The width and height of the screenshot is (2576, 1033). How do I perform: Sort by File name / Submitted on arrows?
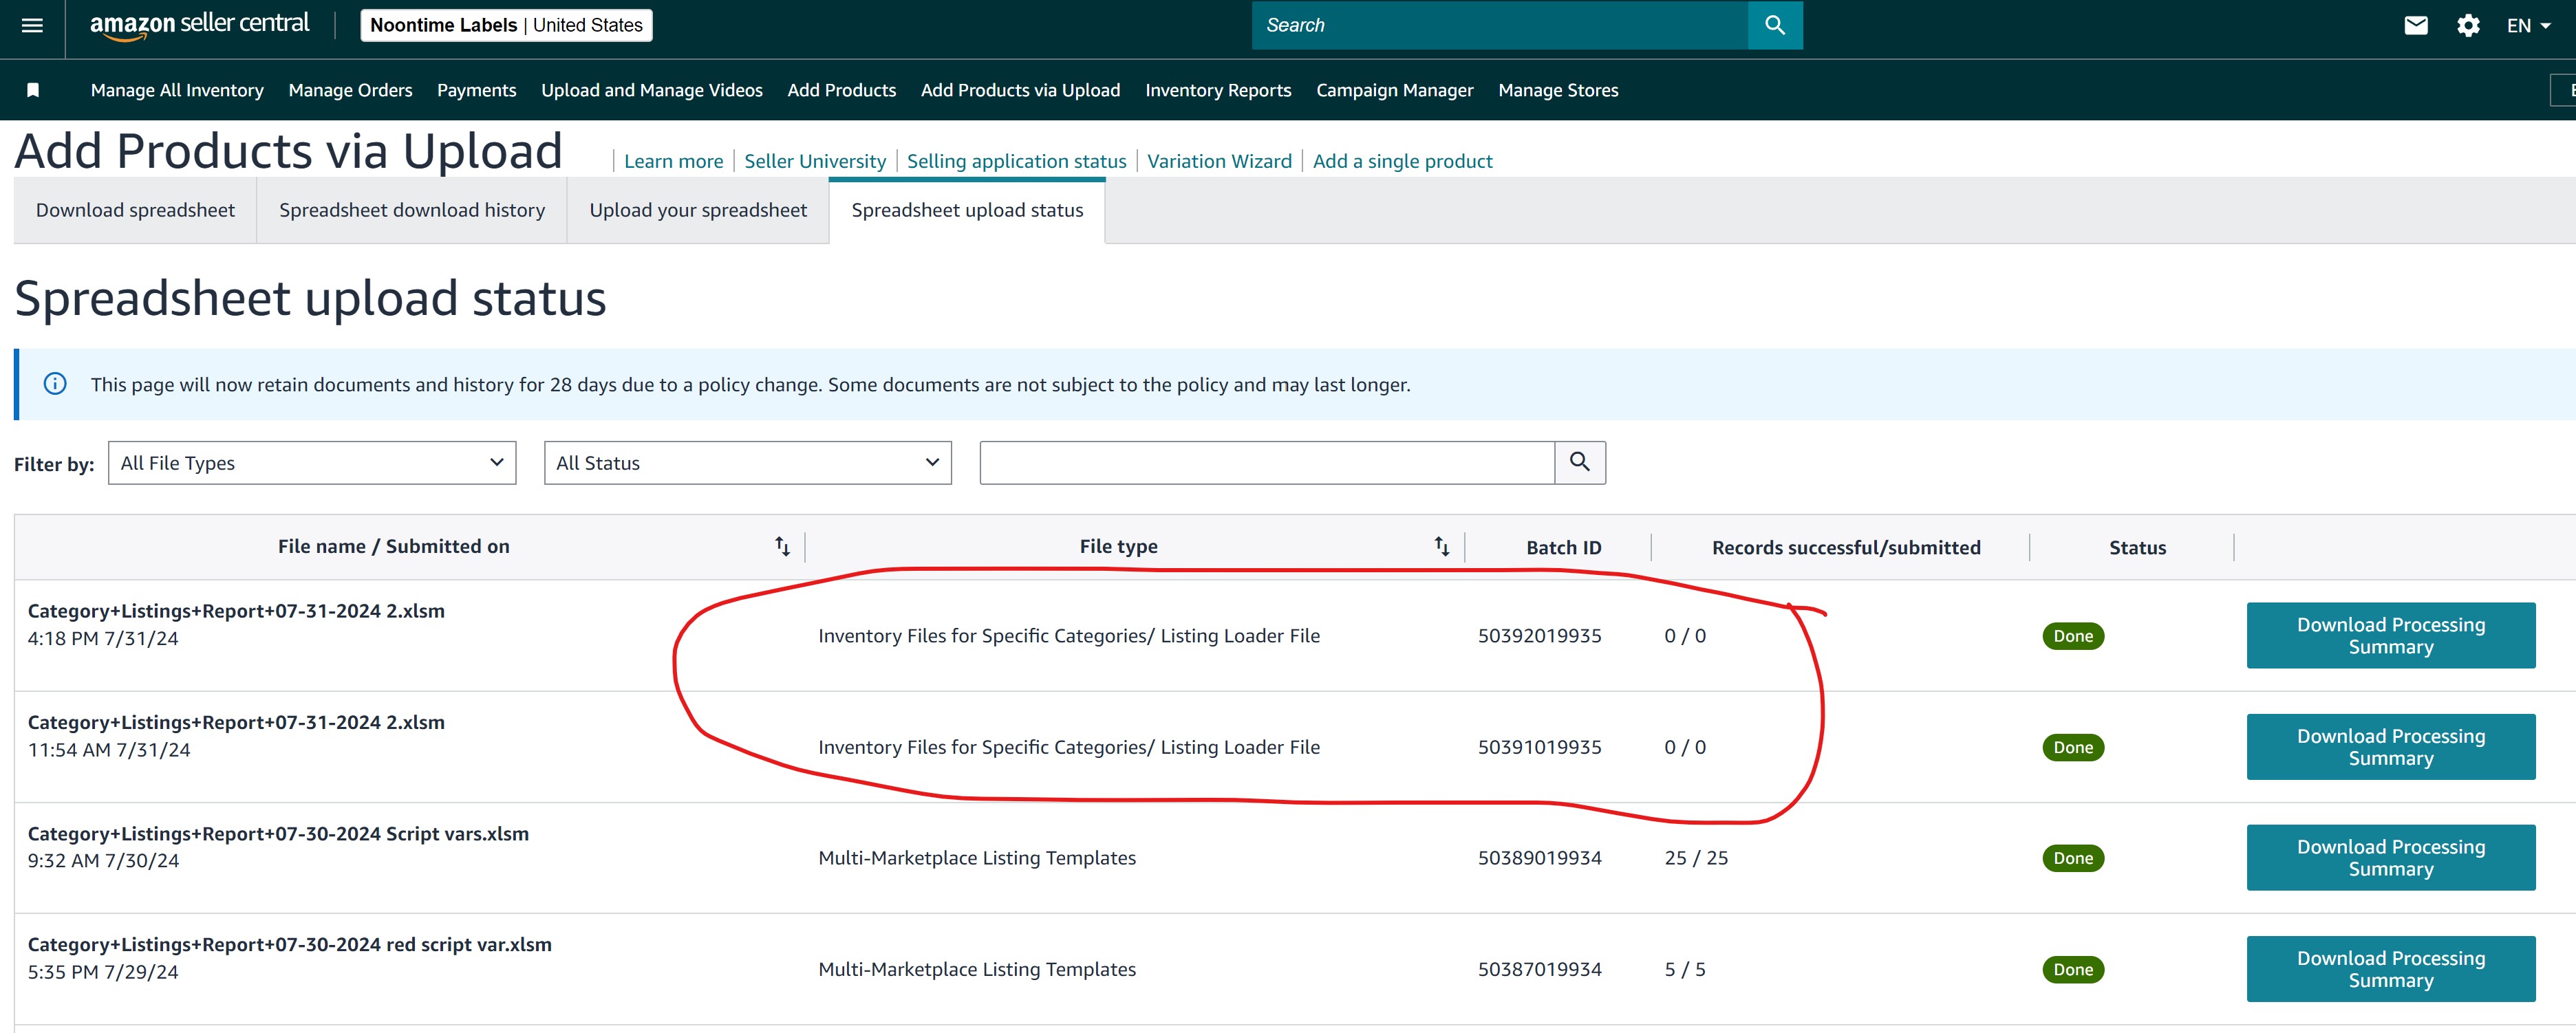(x=782, y=546)
